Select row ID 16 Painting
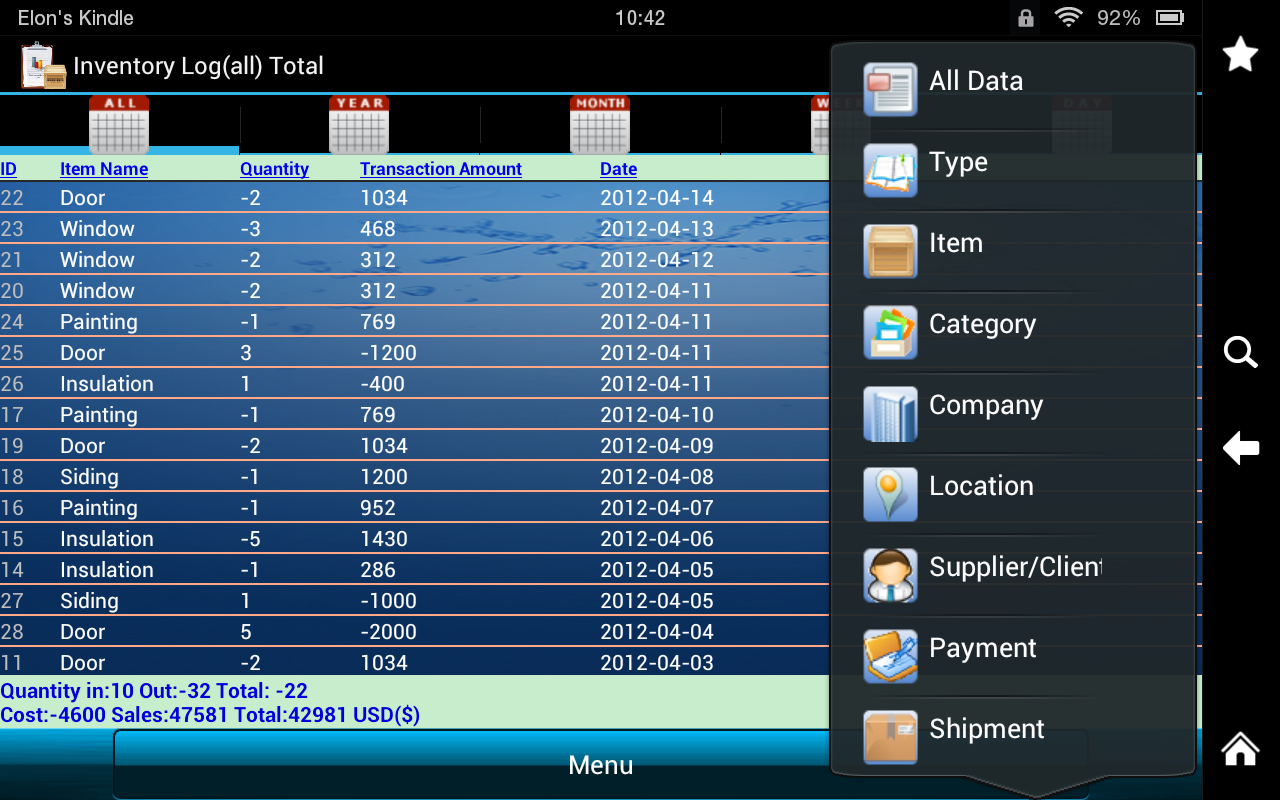1280x800 pixels. (x=415, y=508)
